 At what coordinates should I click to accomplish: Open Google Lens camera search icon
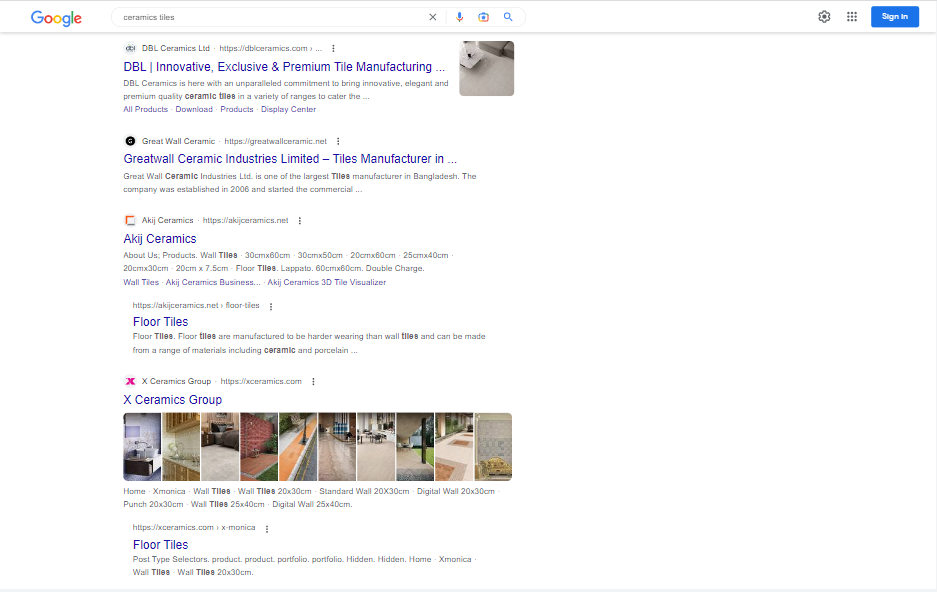[484, 17]
